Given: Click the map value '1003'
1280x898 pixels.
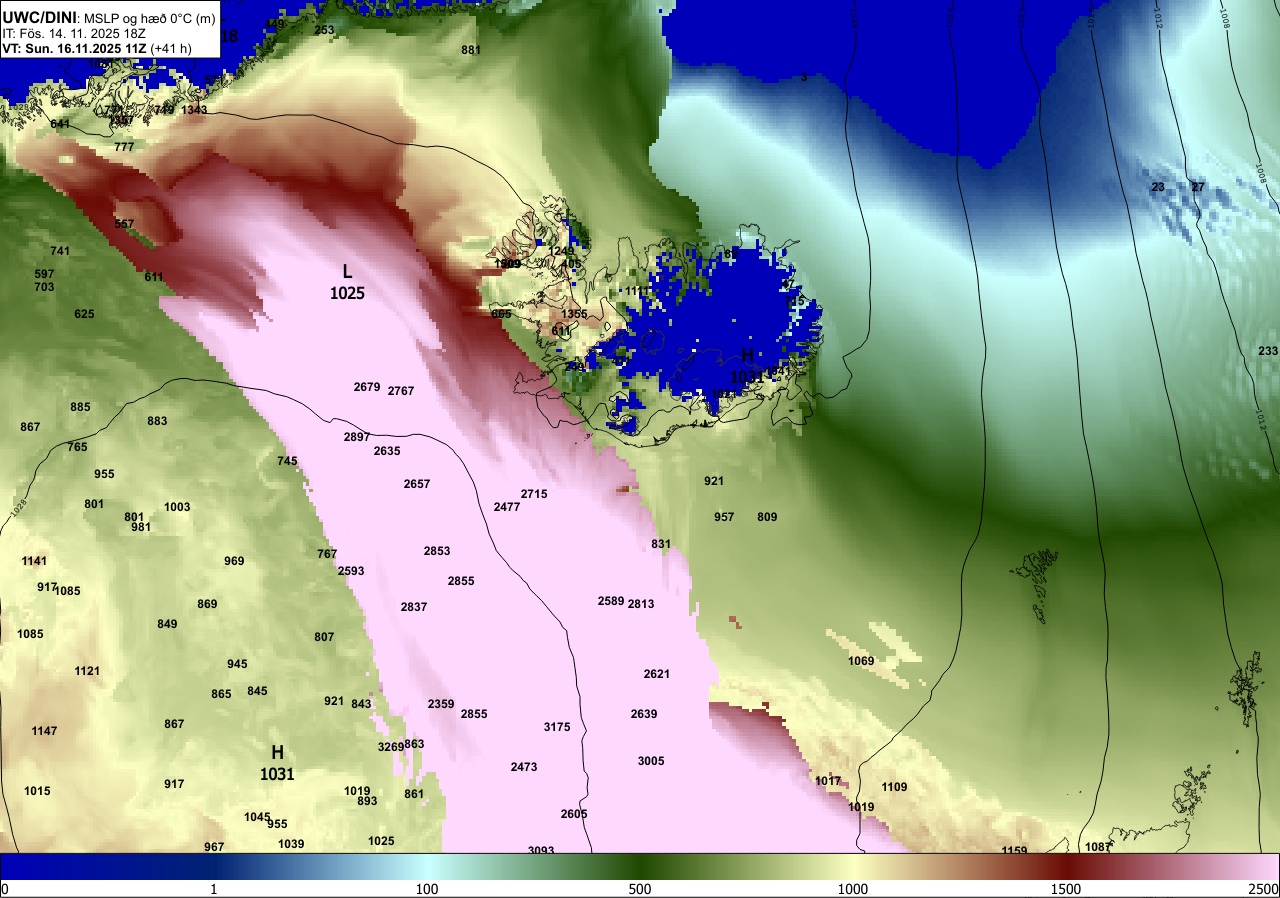Looking at the screenshot, I should (x=177, y=507).
